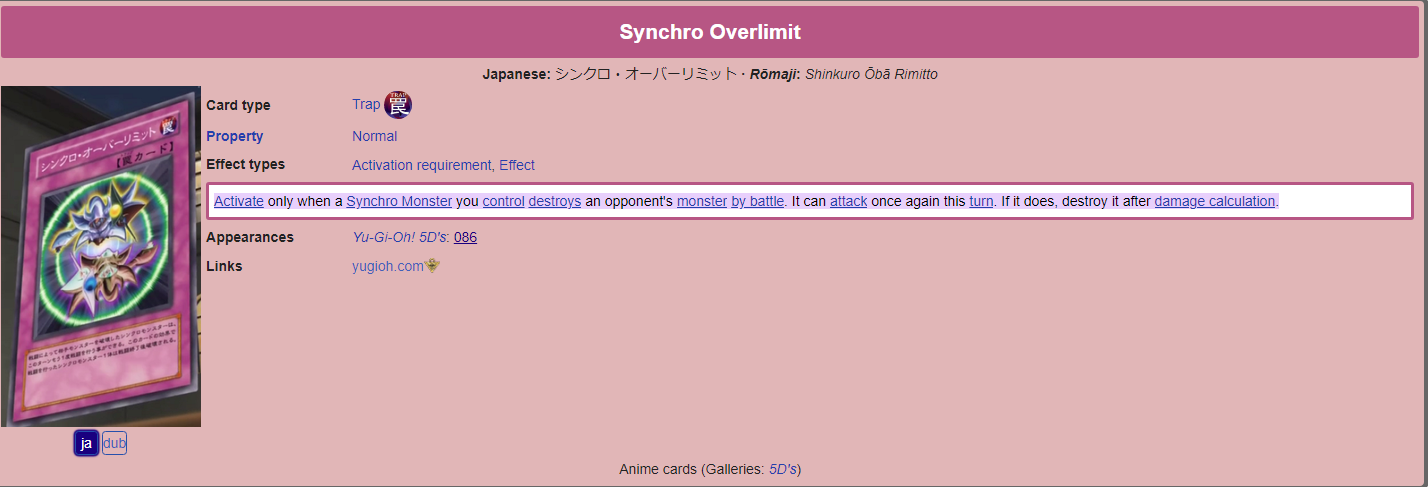Follow the turn link
The width and height of the screenshot is (1428, 487).
981,201
